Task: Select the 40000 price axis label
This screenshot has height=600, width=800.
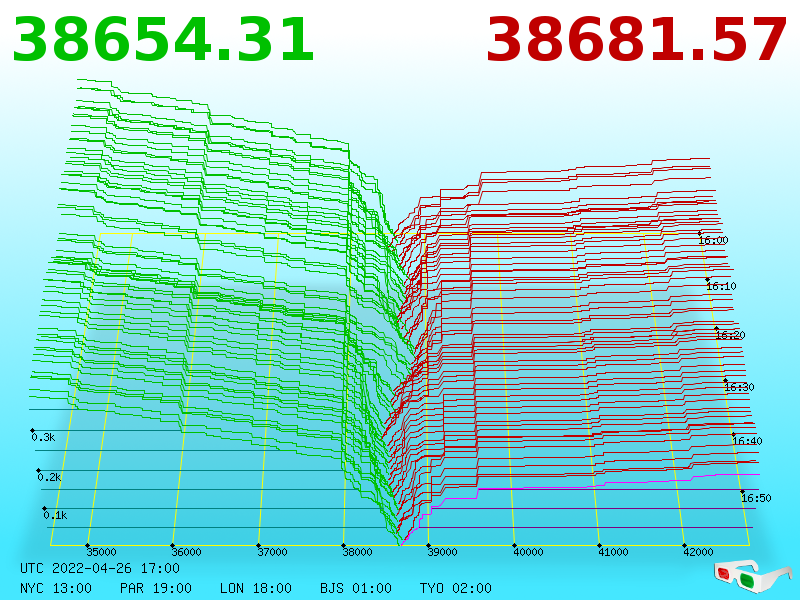Action: 528,552
